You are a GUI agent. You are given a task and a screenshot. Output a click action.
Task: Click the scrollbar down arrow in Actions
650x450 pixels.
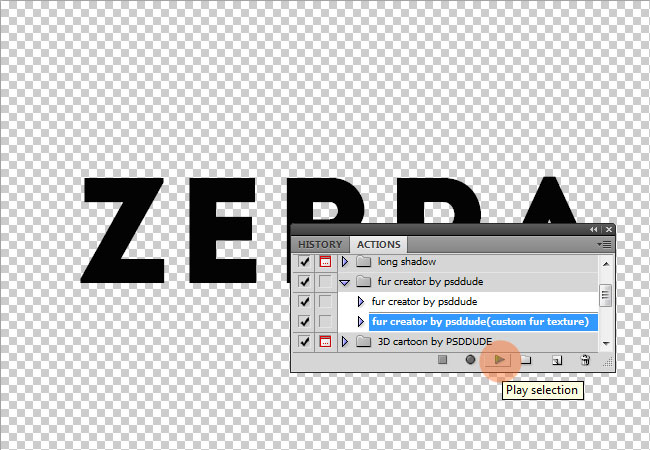606,343
